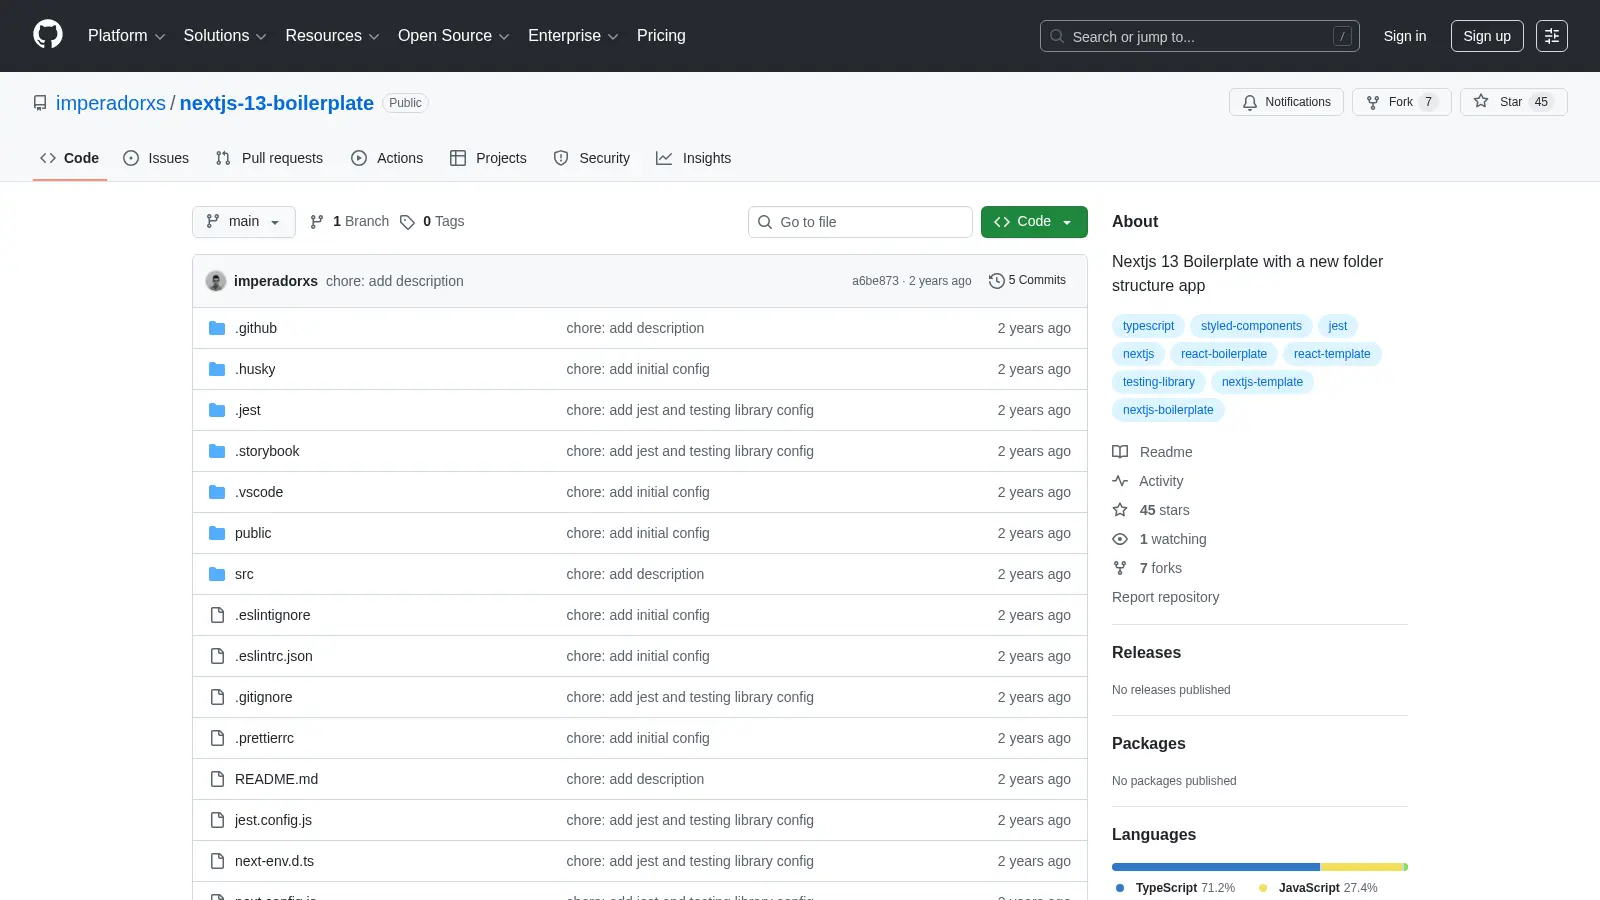Image resolution: width=1600 pixels, height=900 pixels.
Task: Open the .eslintrc.json file
Action: 274,656
